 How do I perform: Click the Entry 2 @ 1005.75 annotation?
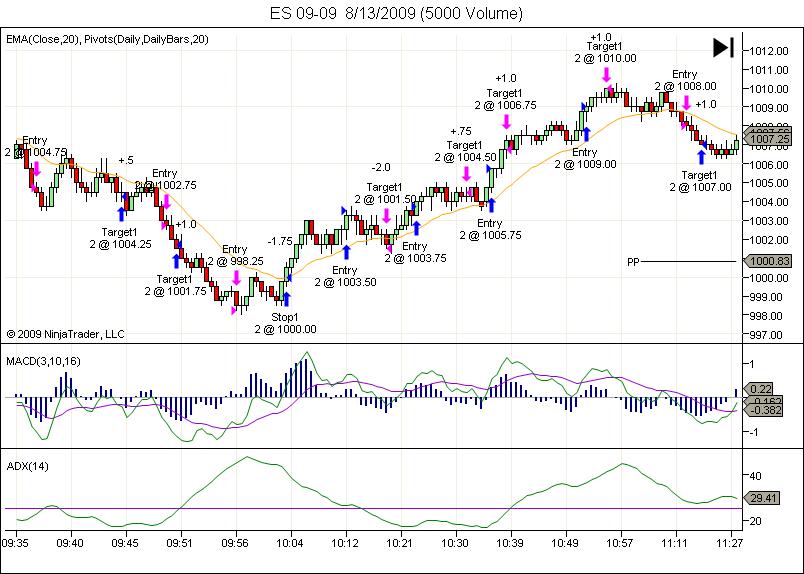click(490, 229)
